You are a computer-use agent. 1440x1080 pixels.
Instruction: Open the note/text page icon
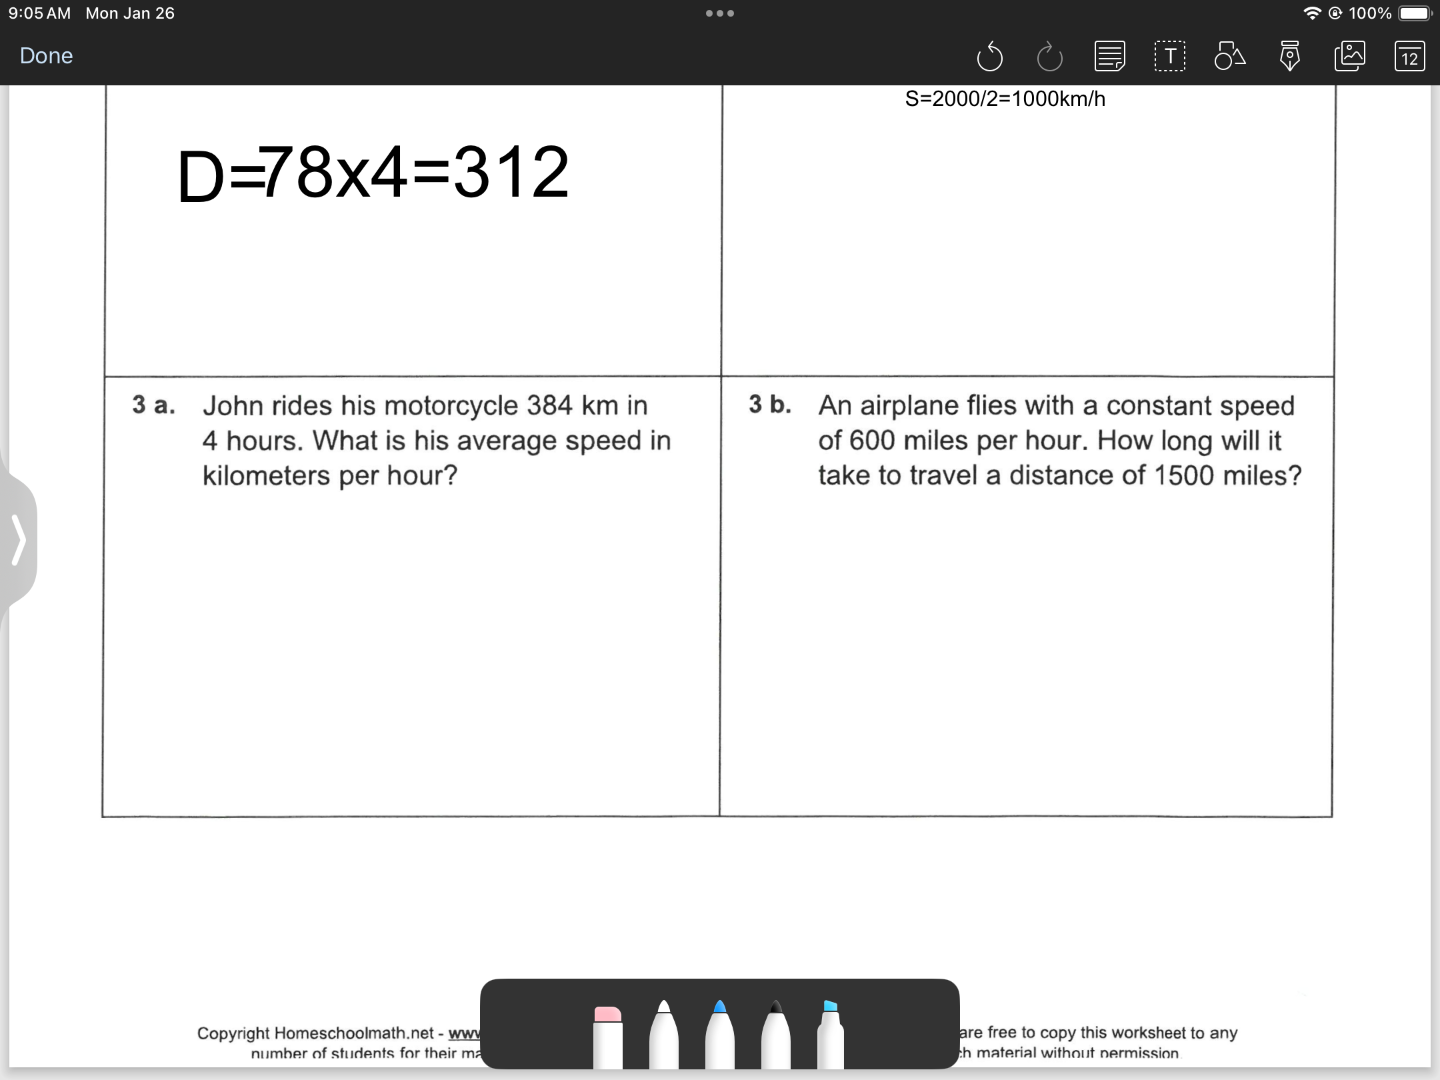[1109, 57]
